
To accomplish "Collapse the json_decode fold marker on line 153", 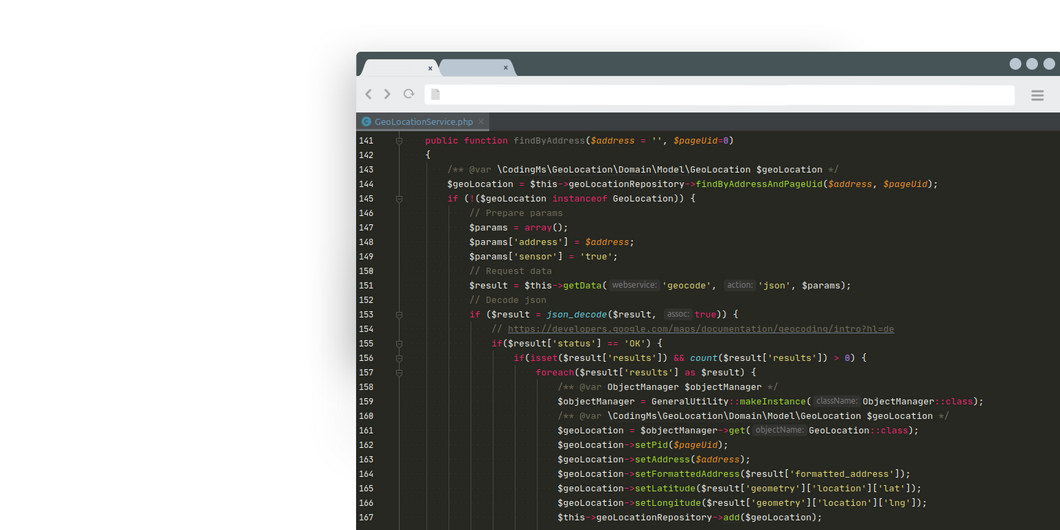I will tap(399, 314).
